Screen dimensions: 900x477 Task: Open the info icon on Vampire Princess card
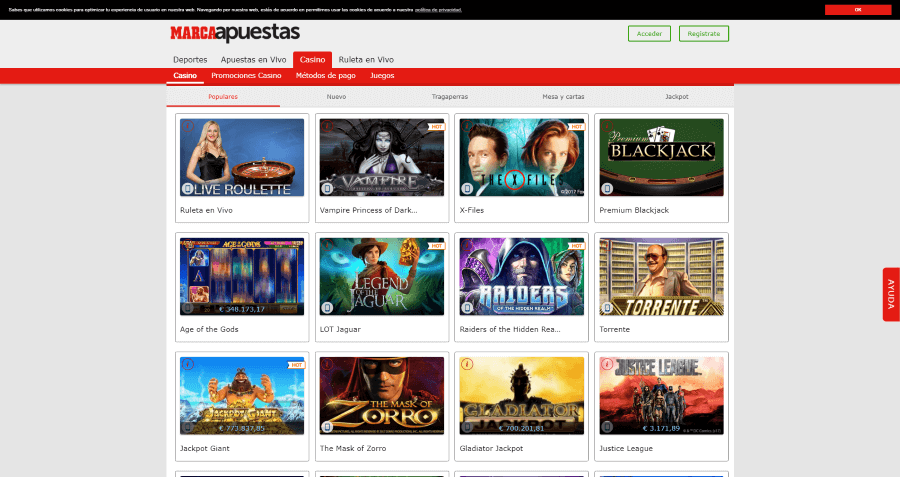coord(327,126)
